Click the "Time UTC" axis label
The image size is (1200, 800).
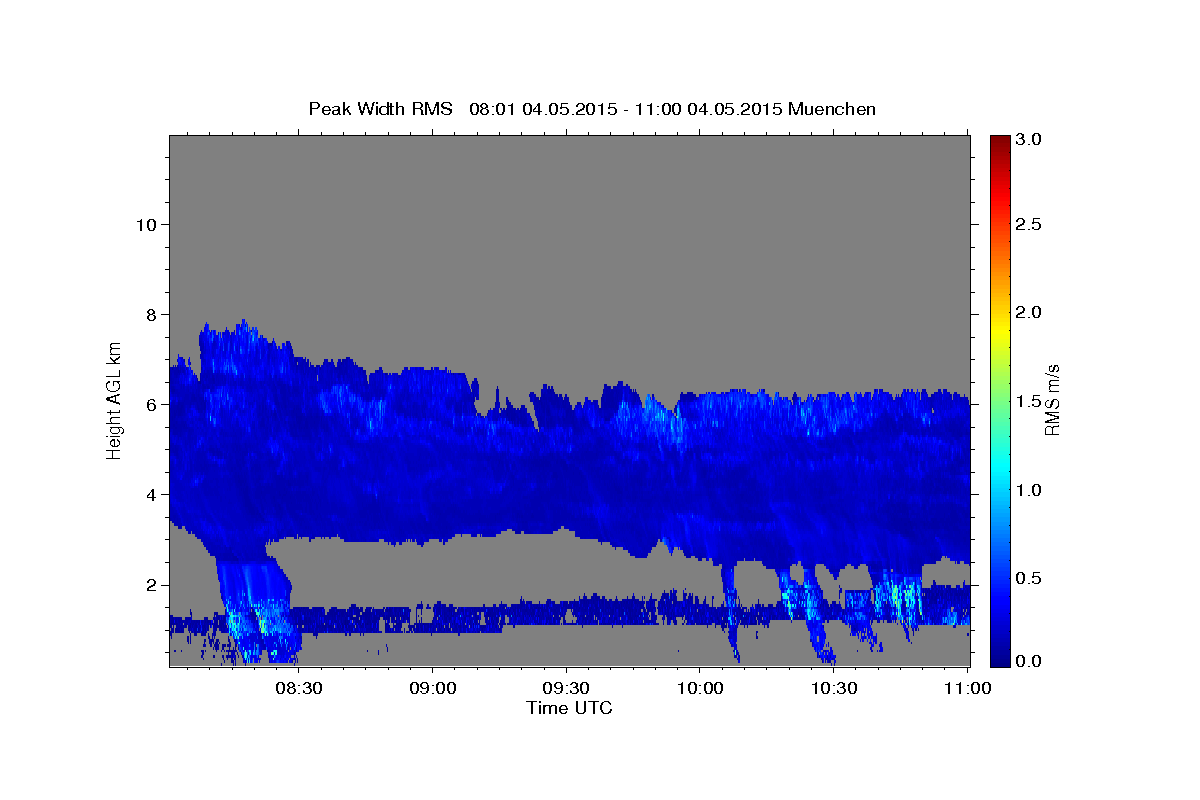(x=569, y=707)
